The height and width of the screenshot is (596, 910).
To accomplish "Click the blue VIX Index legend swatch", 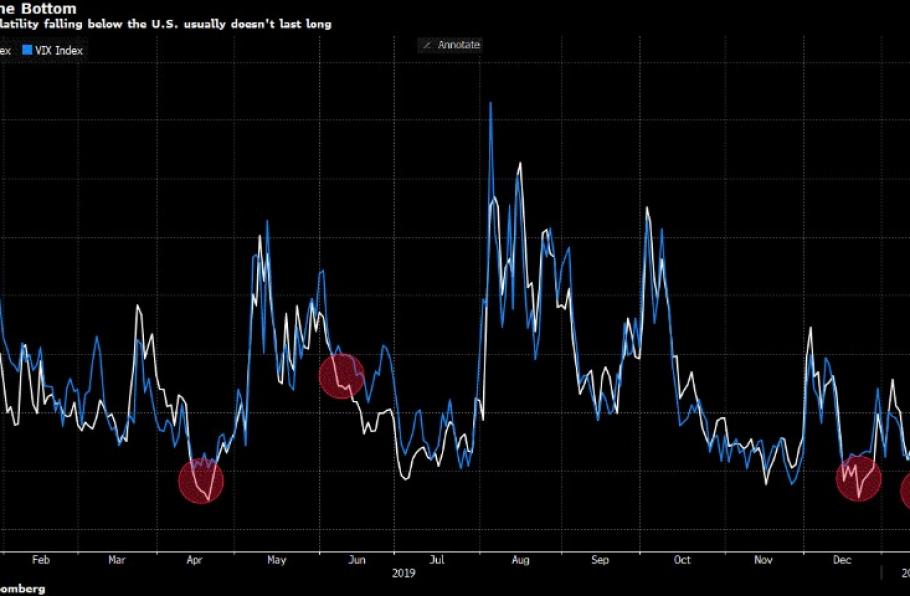I will (x=27, y=49).
